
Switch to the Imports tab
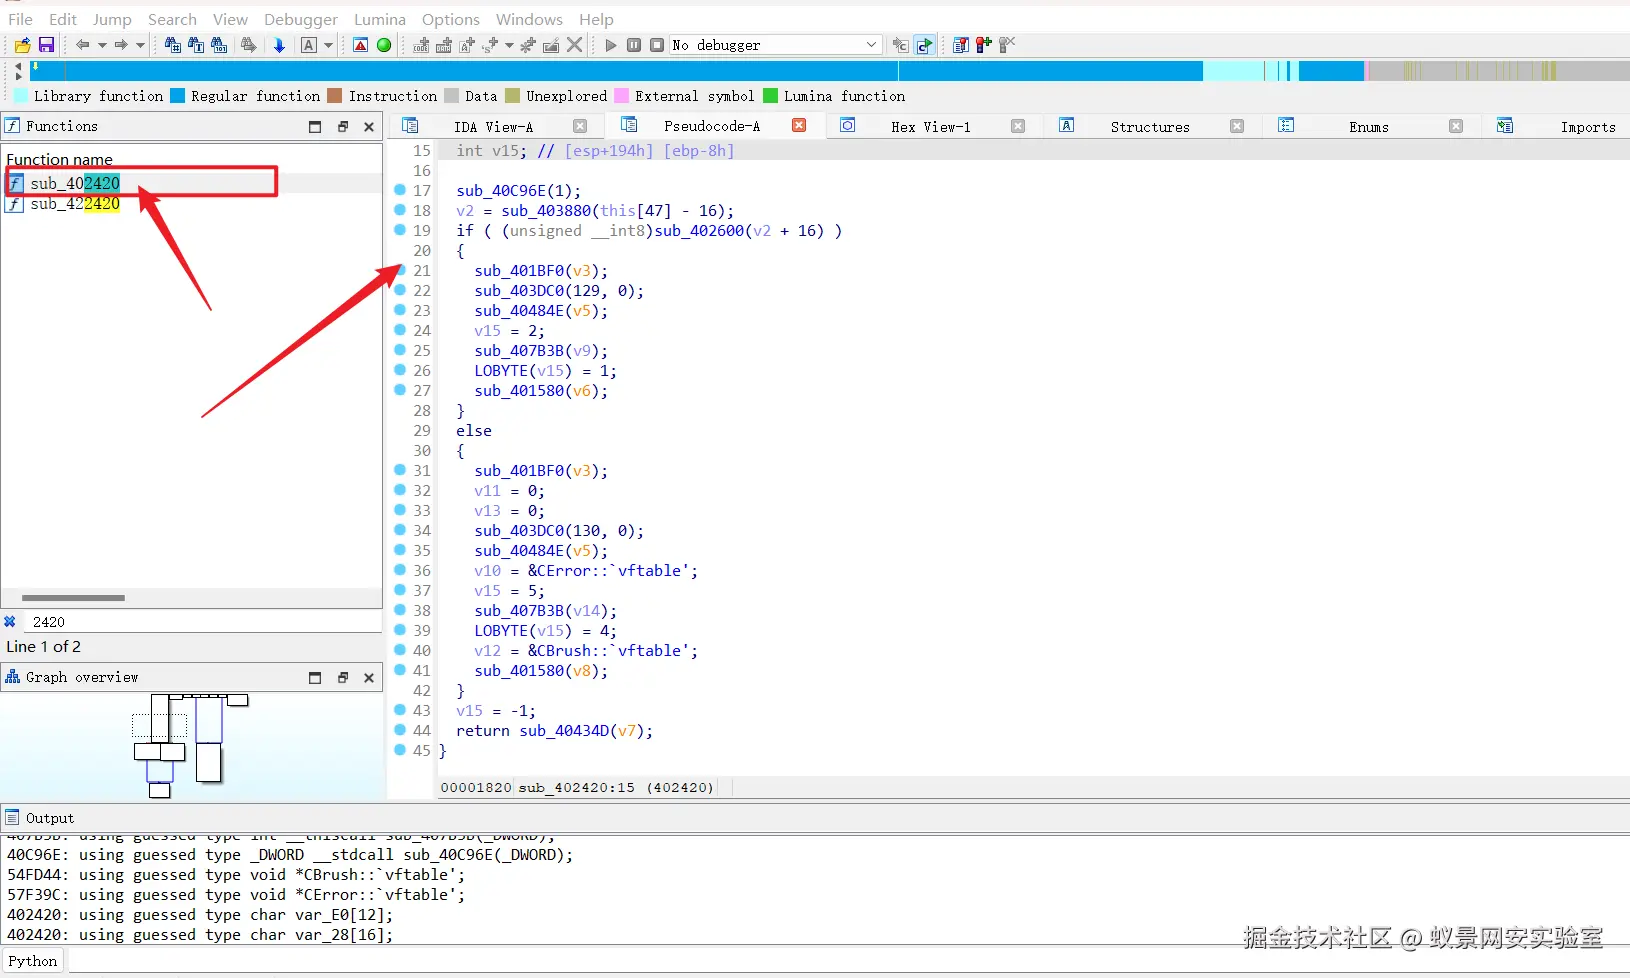tap(1588, 127)
